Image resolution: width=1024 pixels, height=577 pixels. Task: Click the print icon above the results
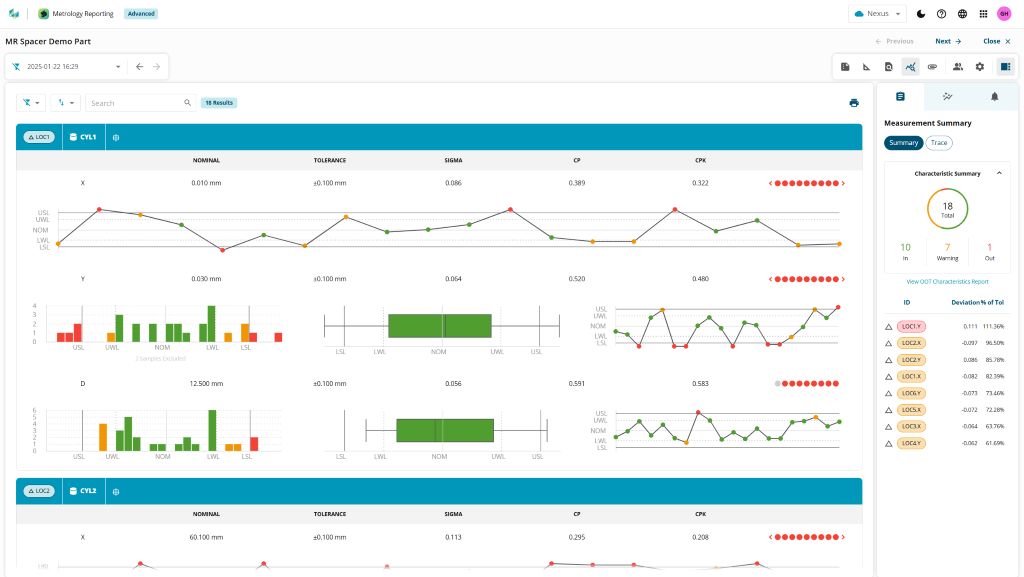pos(853,103)
